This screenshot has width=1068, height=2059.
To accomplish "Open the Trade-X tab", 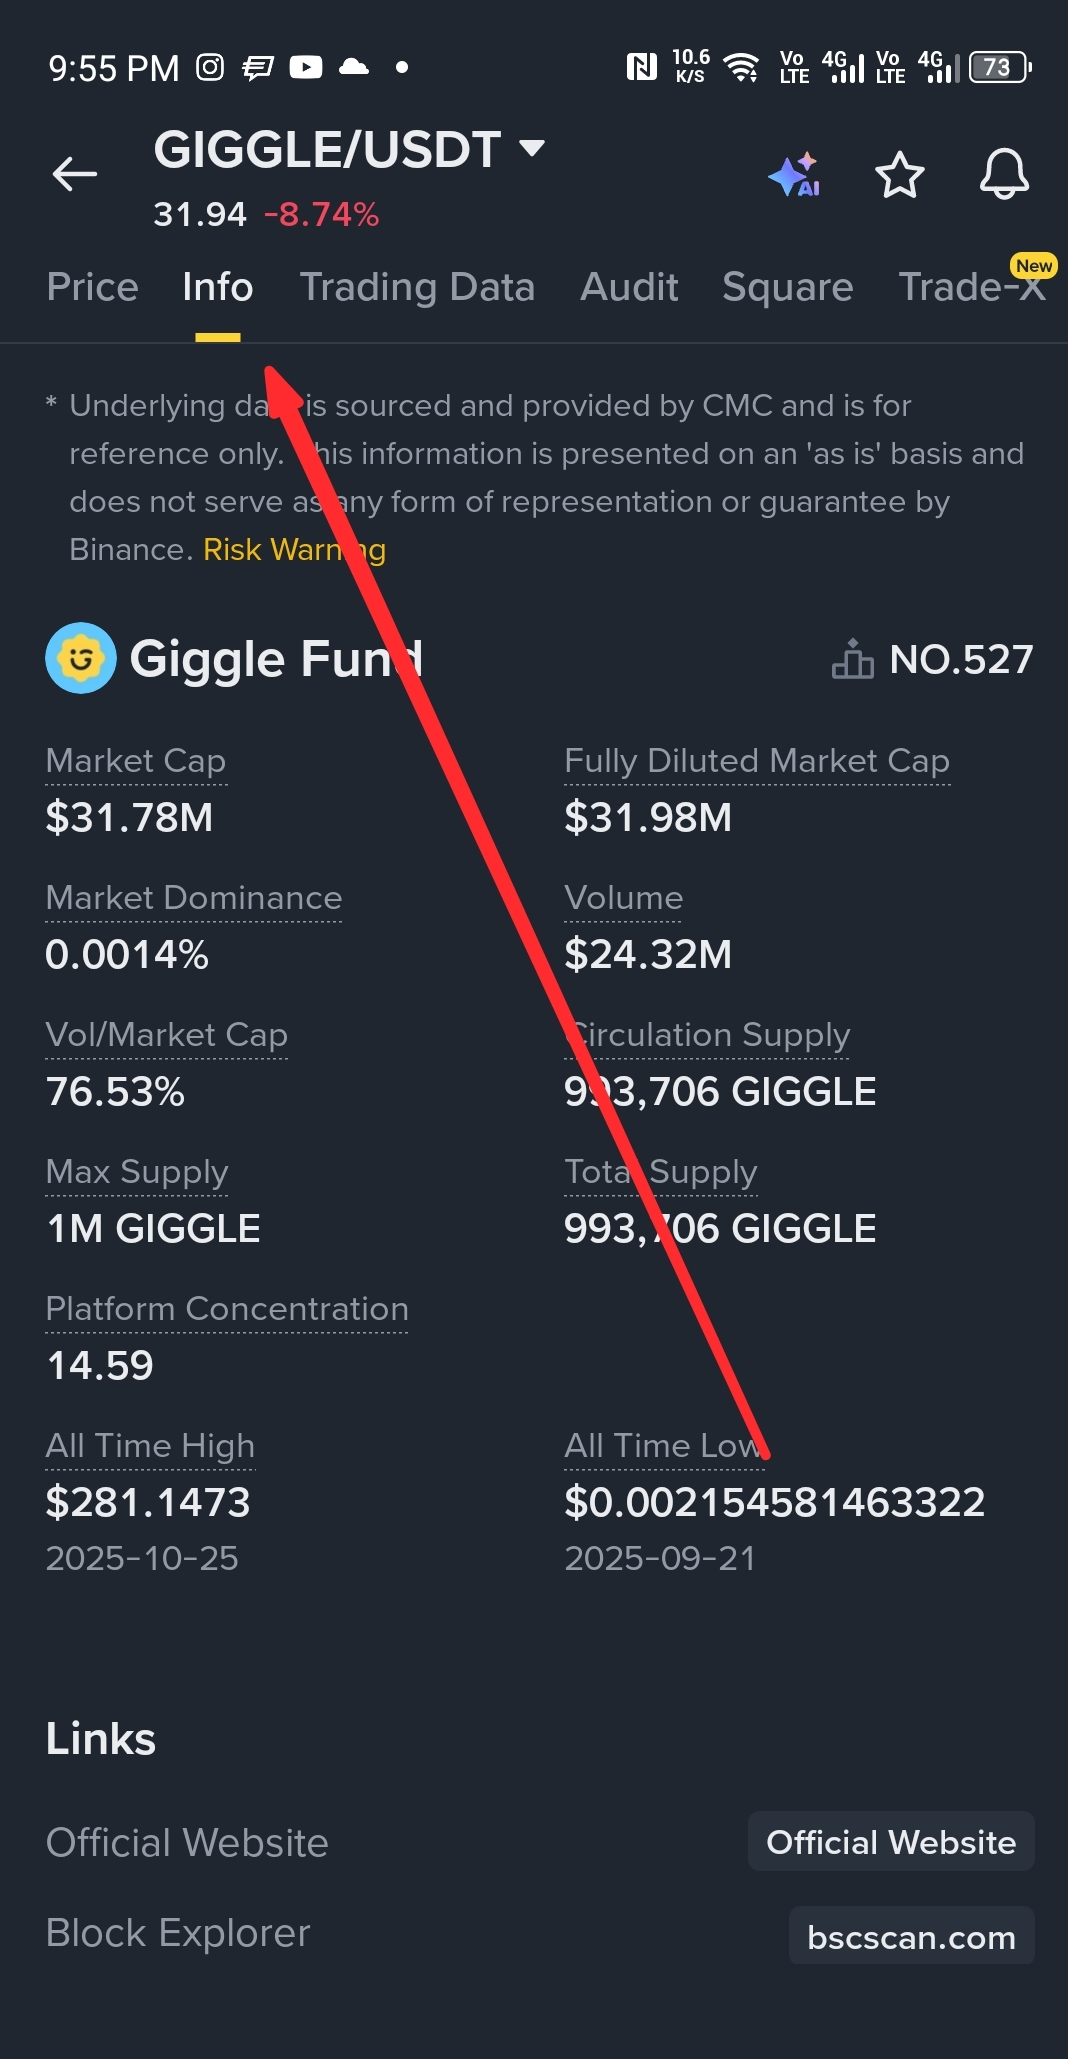I will 970,287.
